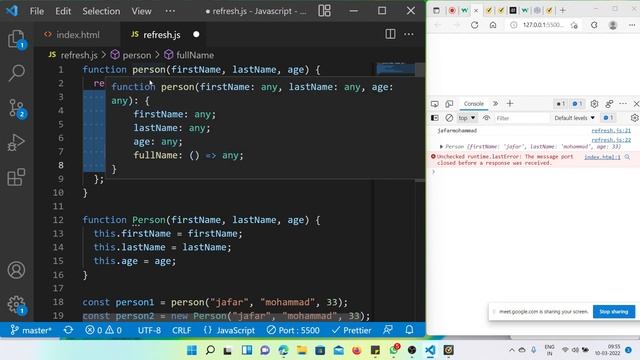Open the Explorer view in activity bar
The image size is (640, 360).
[16, 39]
